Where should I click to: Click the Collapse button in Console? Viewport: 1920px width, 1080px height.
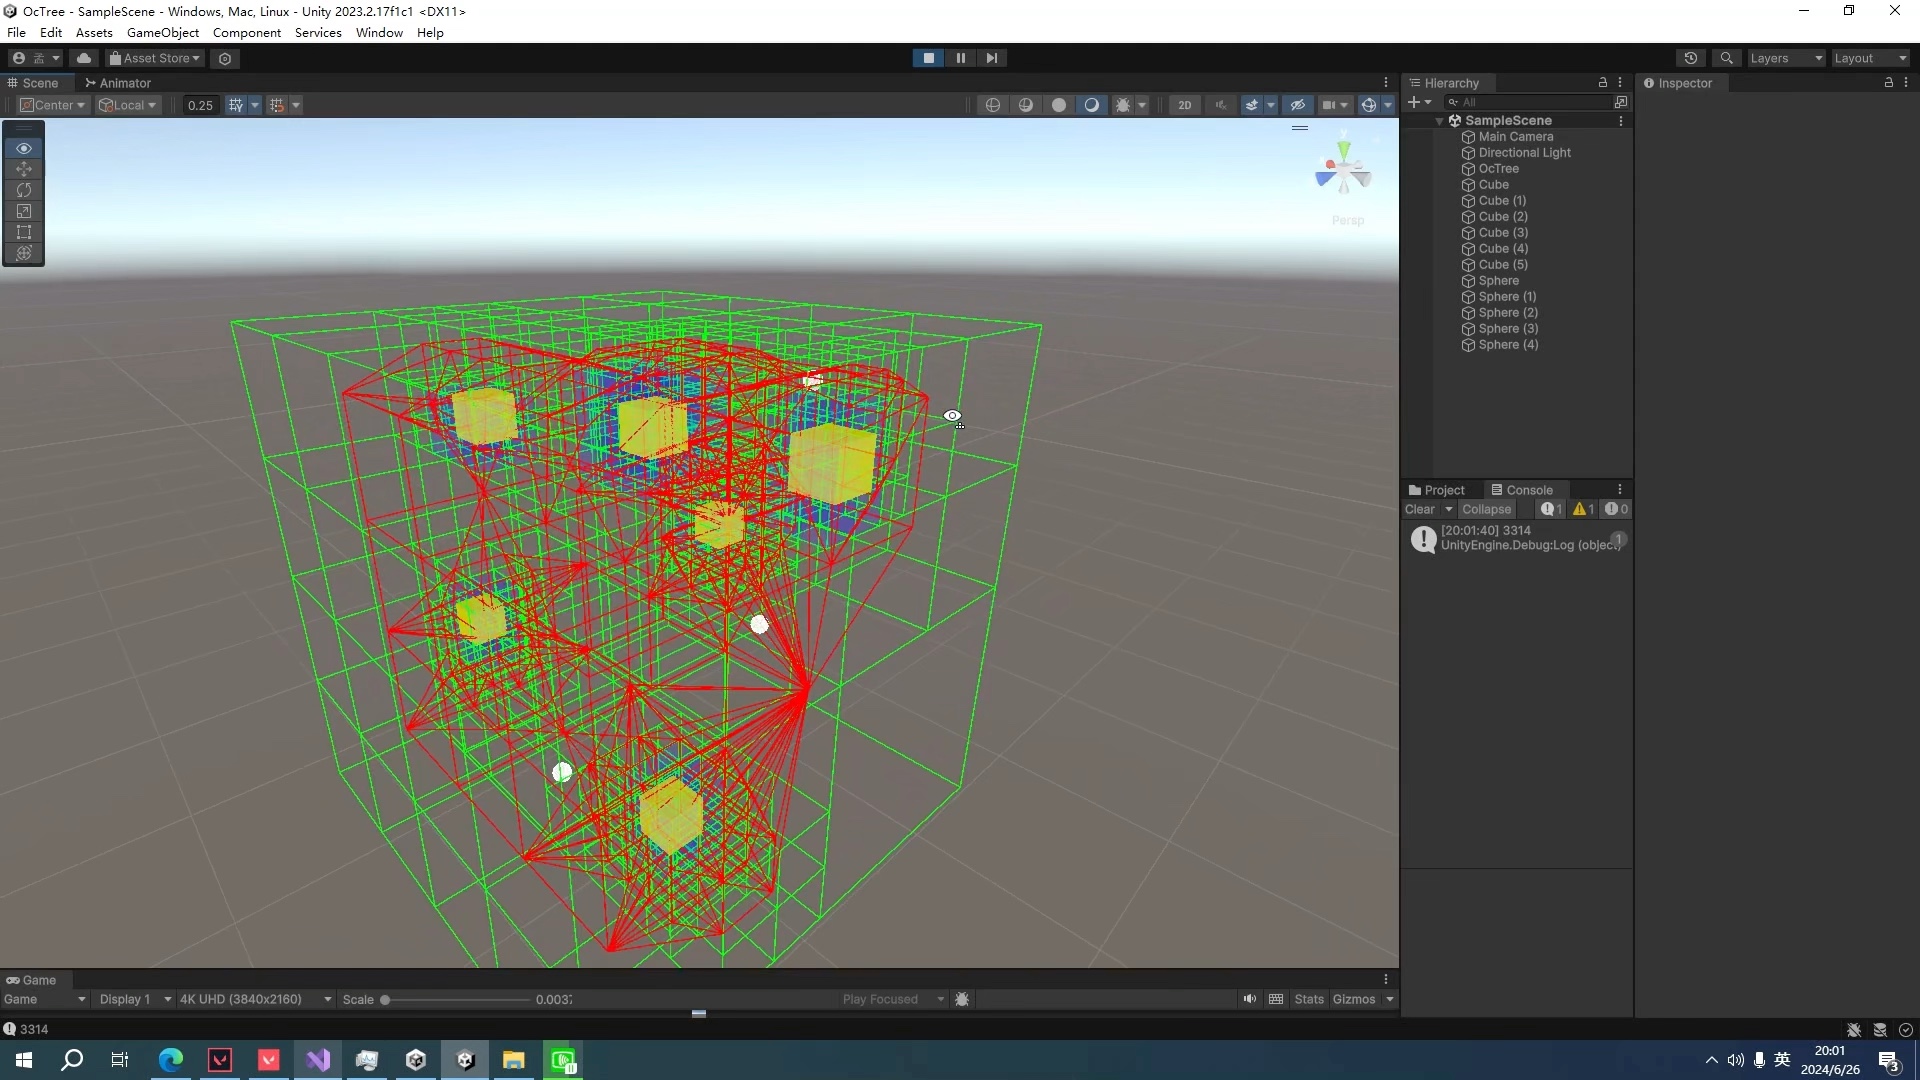click(x=1486, y=509)
